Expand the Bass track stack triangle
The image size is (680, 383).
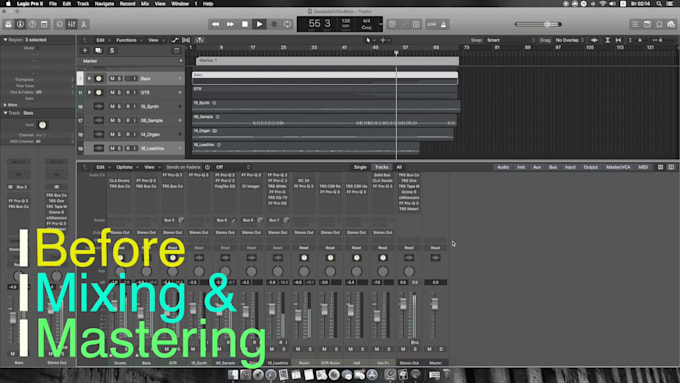(89, 79)
